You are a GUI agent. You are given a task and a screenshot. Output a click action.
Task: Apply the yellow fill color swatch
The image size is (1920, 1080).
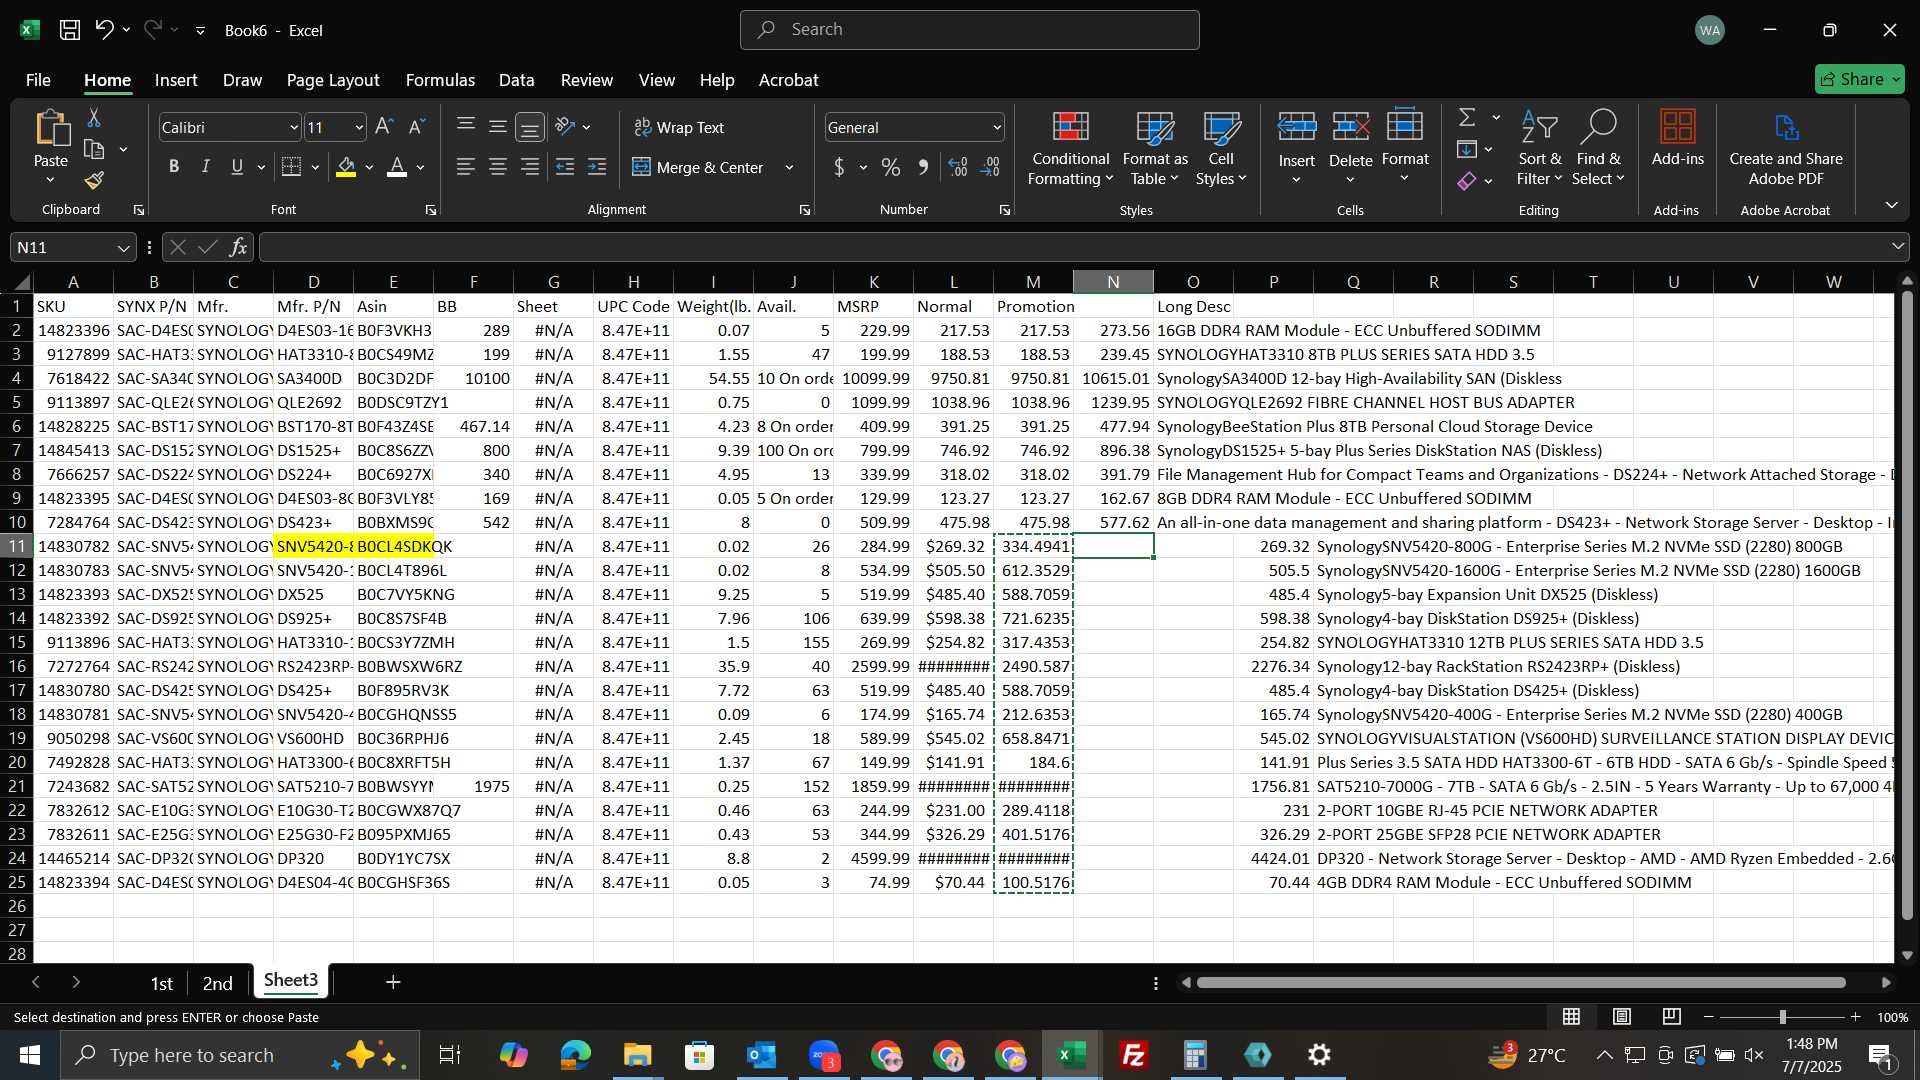pyautogui.click(x=346, y=167)
